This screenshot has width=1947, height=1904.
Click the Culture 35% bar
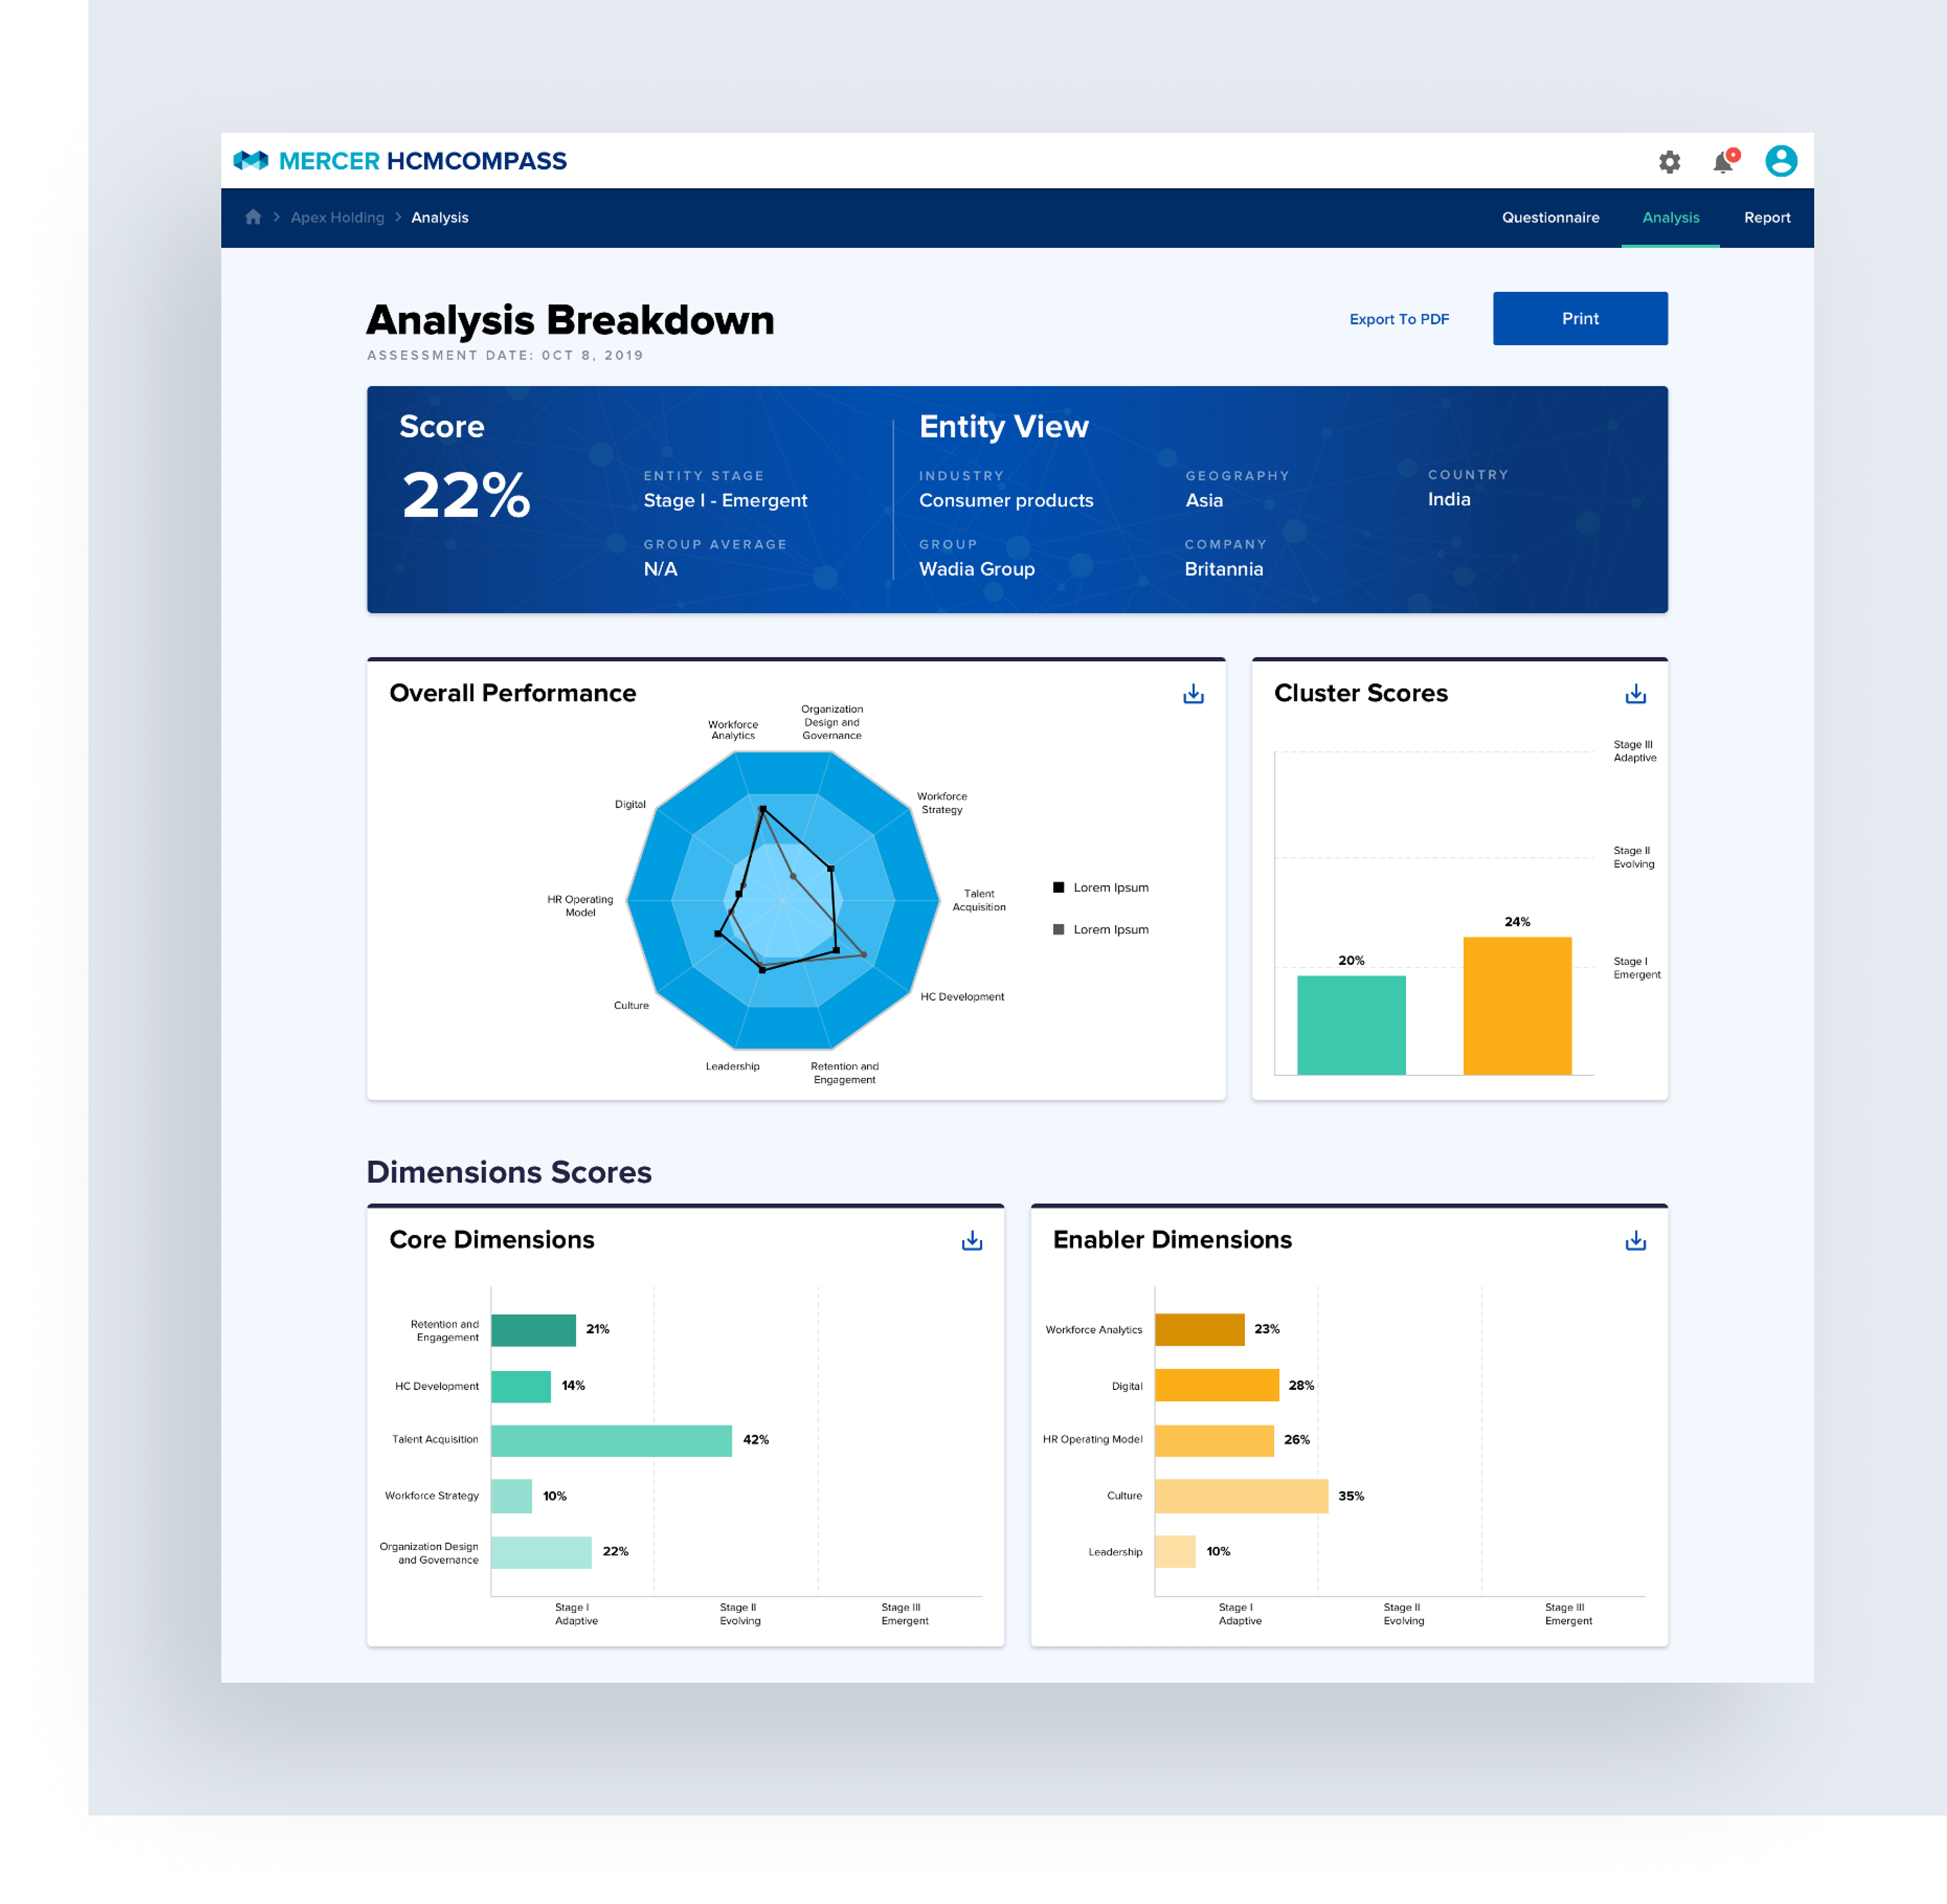pos(1241,1497)
